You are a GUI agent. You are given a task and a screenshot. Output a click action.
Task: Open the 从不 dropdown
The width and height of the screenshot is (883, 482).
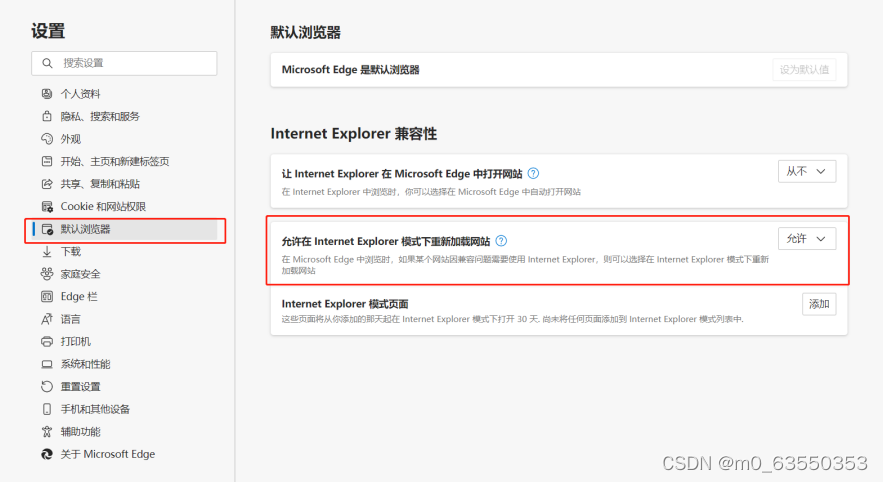click(x=807, y=171)
